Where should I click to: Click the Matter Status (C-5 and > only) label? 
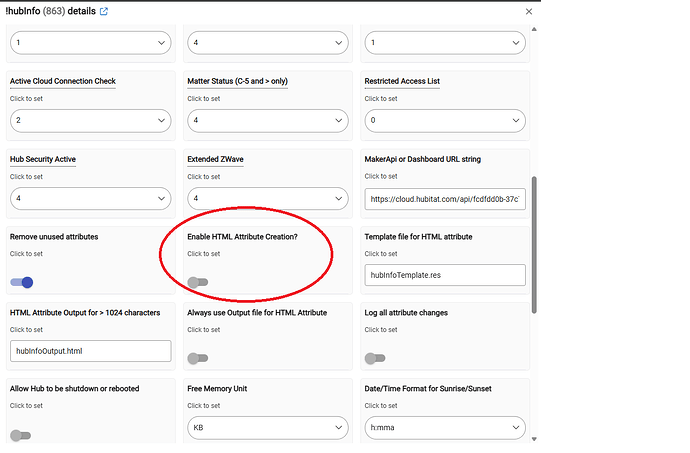coord(238,81)
